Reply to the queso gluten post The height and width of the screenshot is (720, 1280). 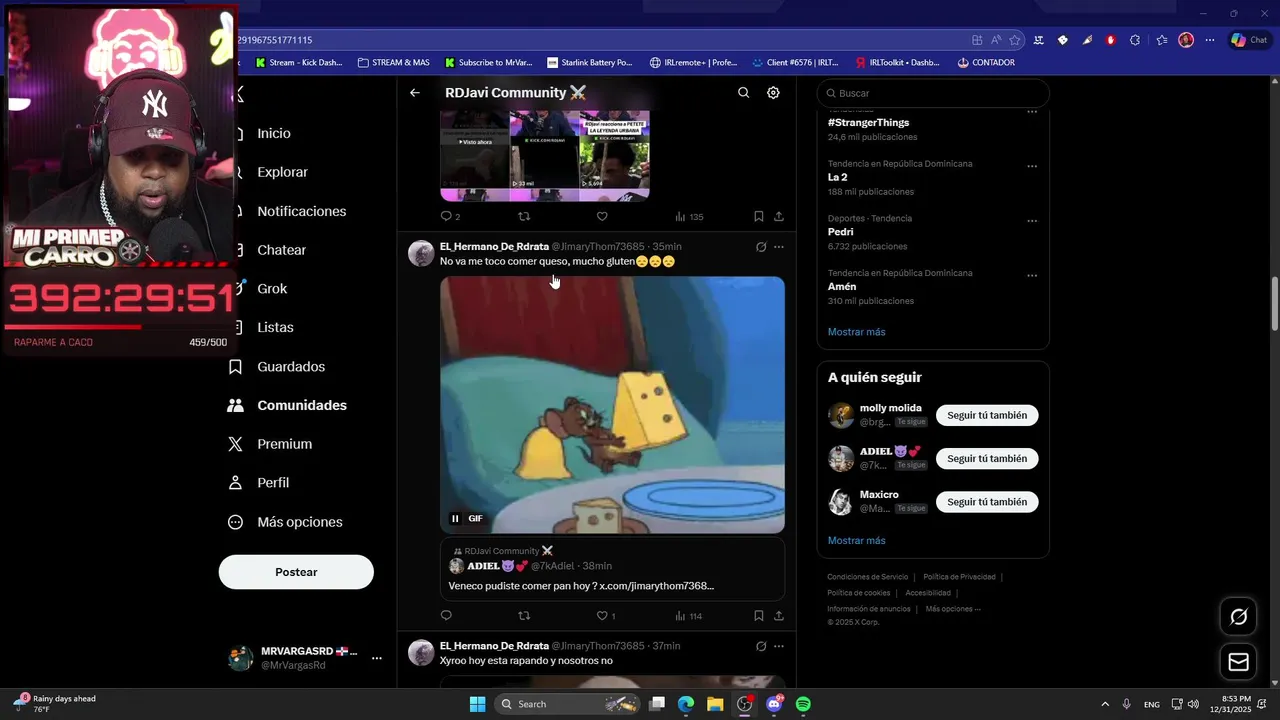[x=446, y=616]
